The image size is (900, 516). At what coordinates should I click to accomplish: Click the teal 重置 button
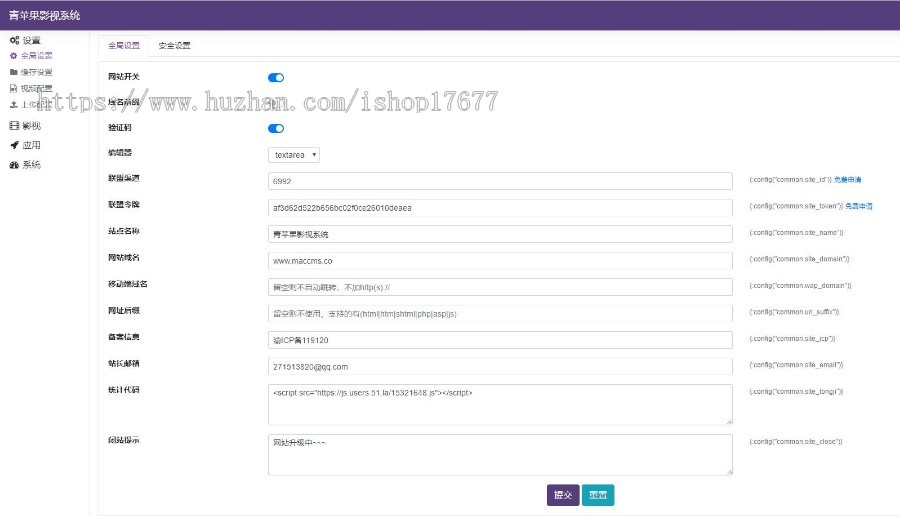coord(598,495)
